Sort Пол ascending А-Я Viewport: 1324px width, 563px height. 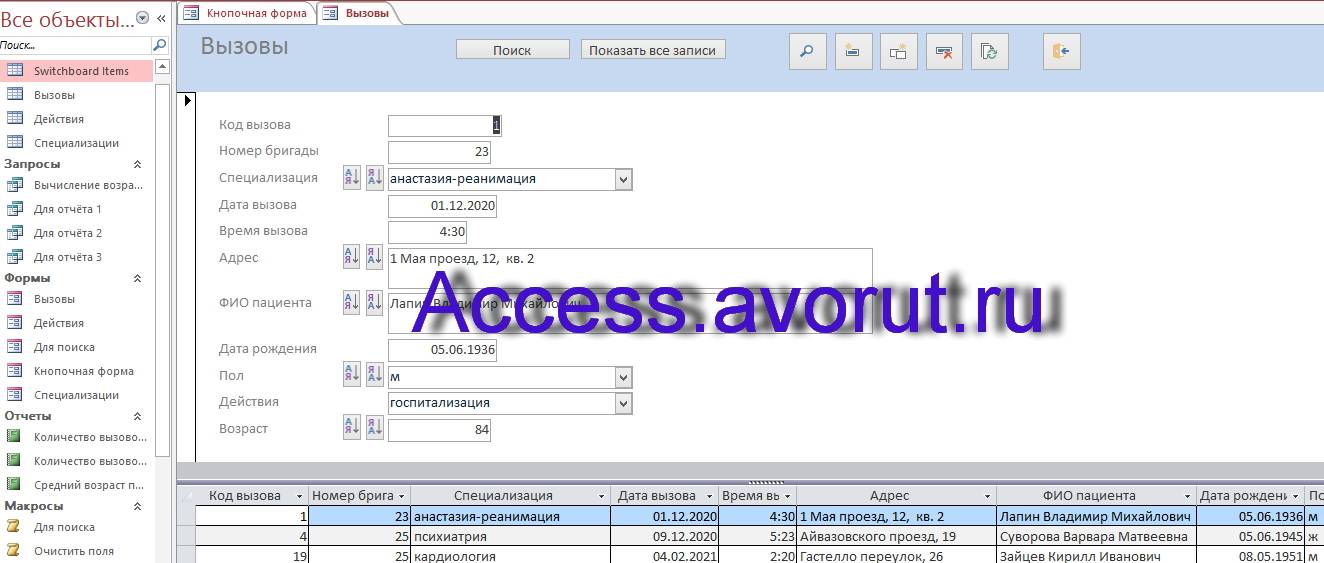pos(351,375)
